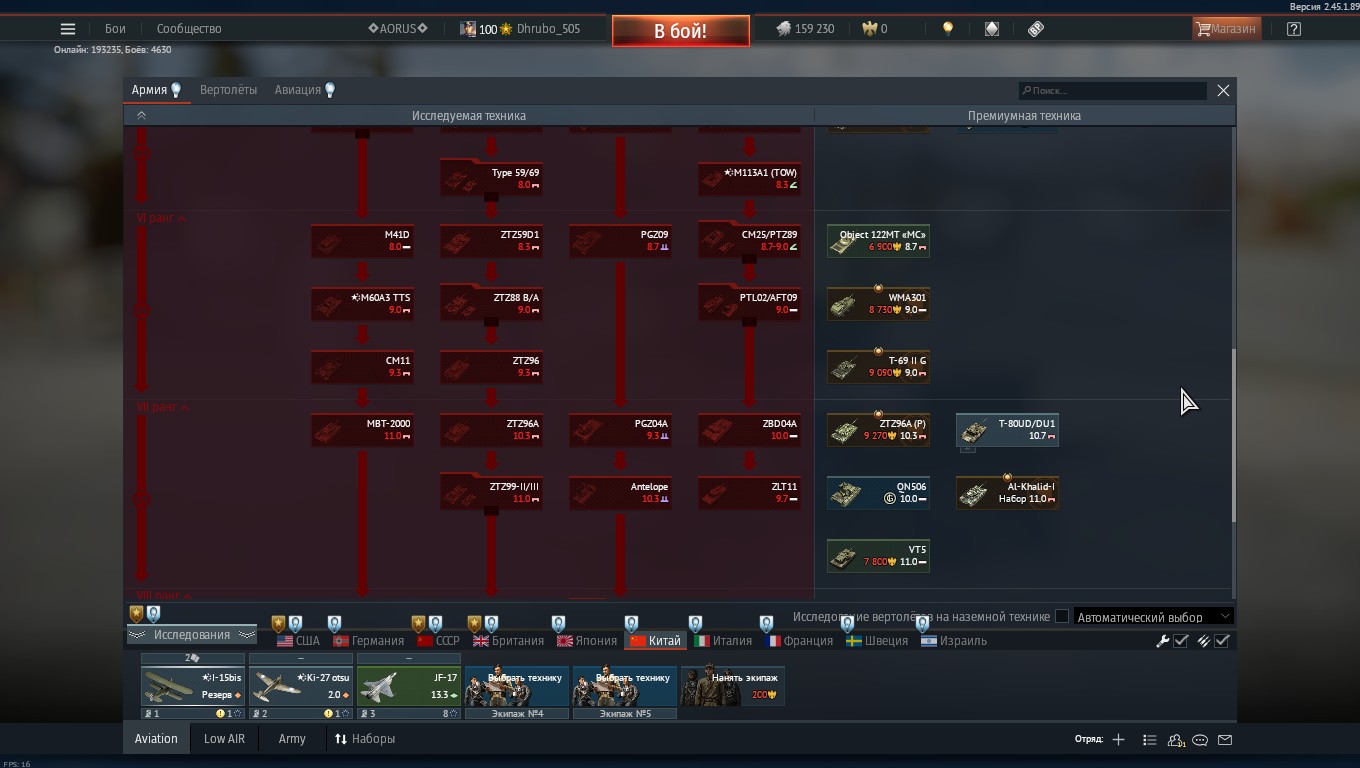The height and width of the screenshot is (768, 1360).
Task: Select the PTL02/AFT09 vehicle
Action: (x=749, y=304)
